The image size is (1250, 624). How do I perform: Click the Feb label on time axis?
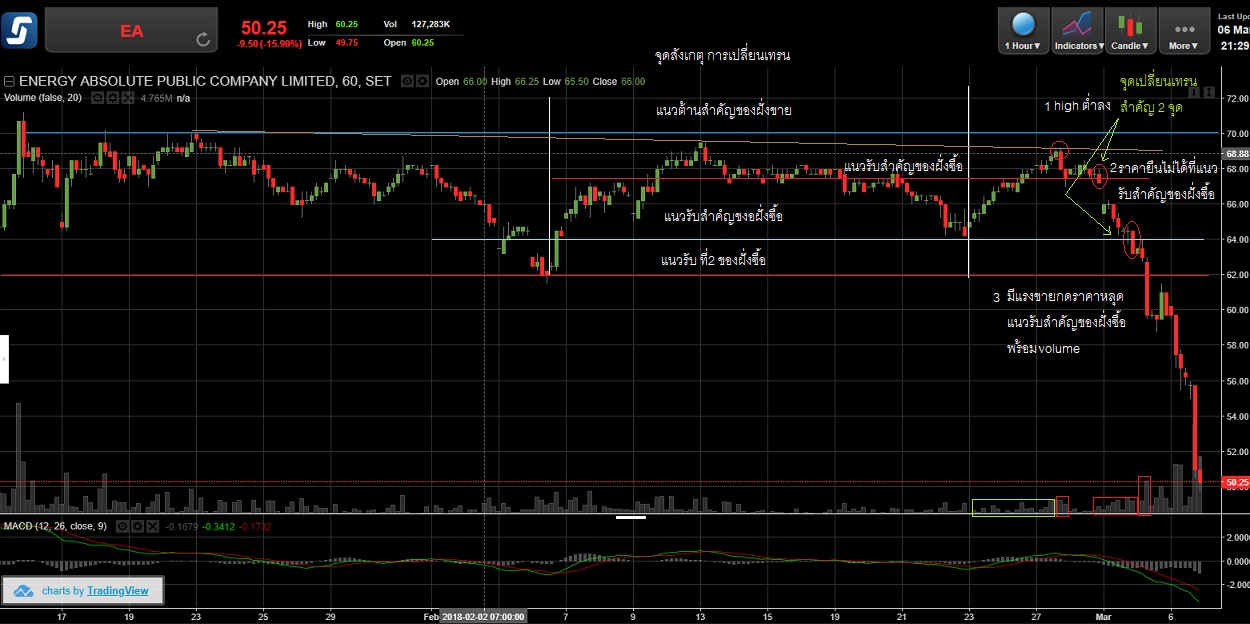pos(429,617)
